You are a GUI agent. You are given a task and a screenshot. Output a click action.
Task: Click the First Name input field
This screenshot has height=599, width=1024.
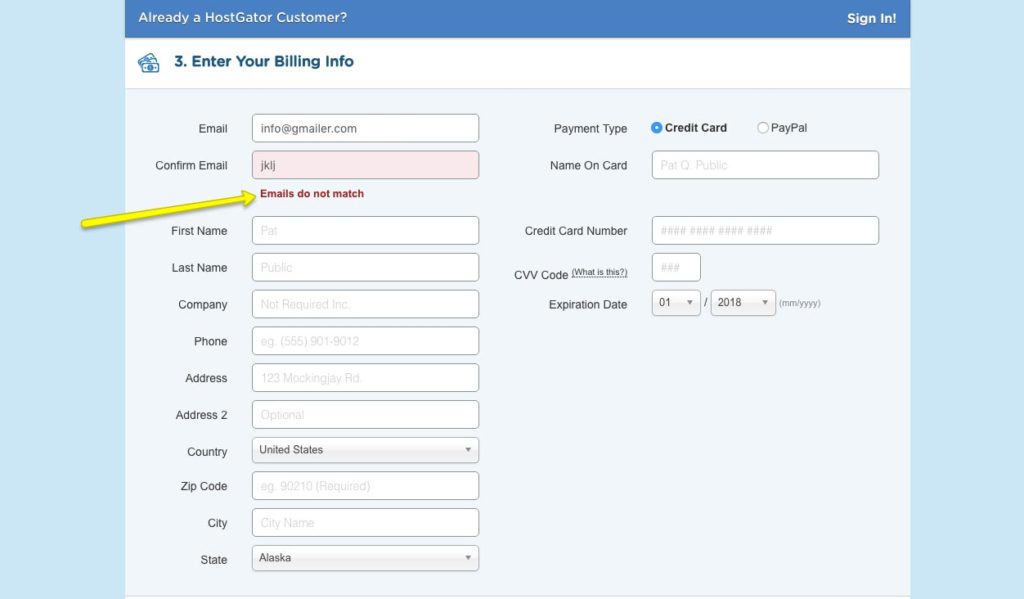click(365, 231)
